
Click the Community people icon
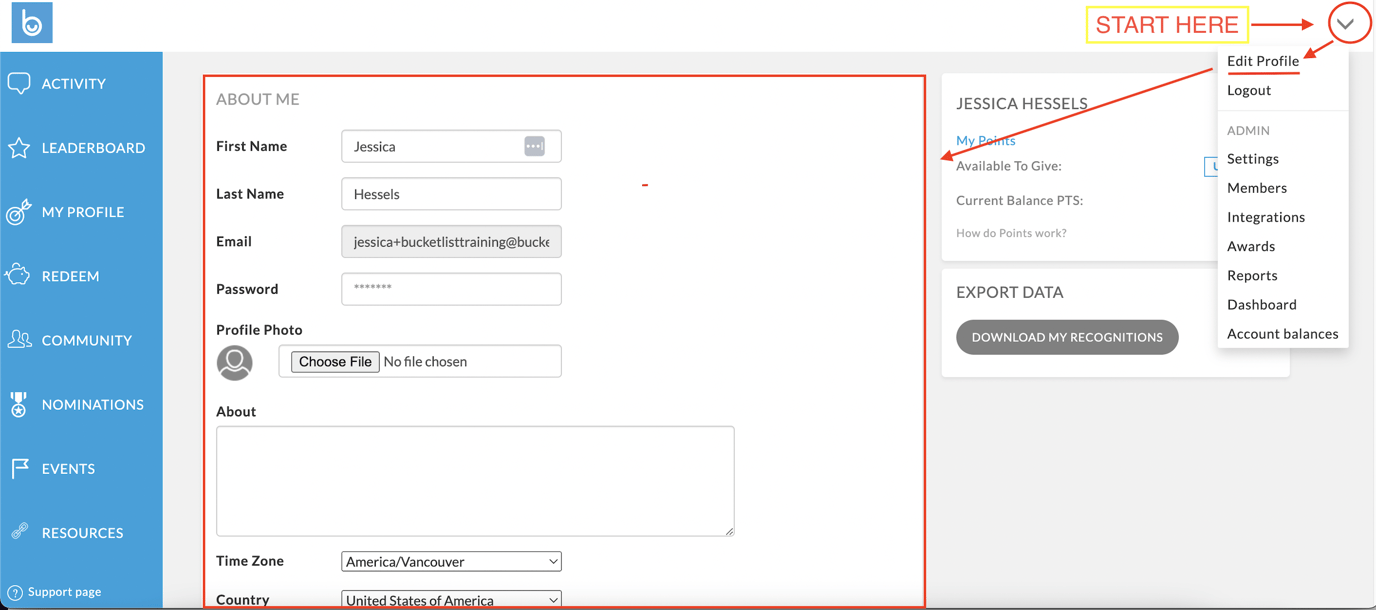[19, 340]
